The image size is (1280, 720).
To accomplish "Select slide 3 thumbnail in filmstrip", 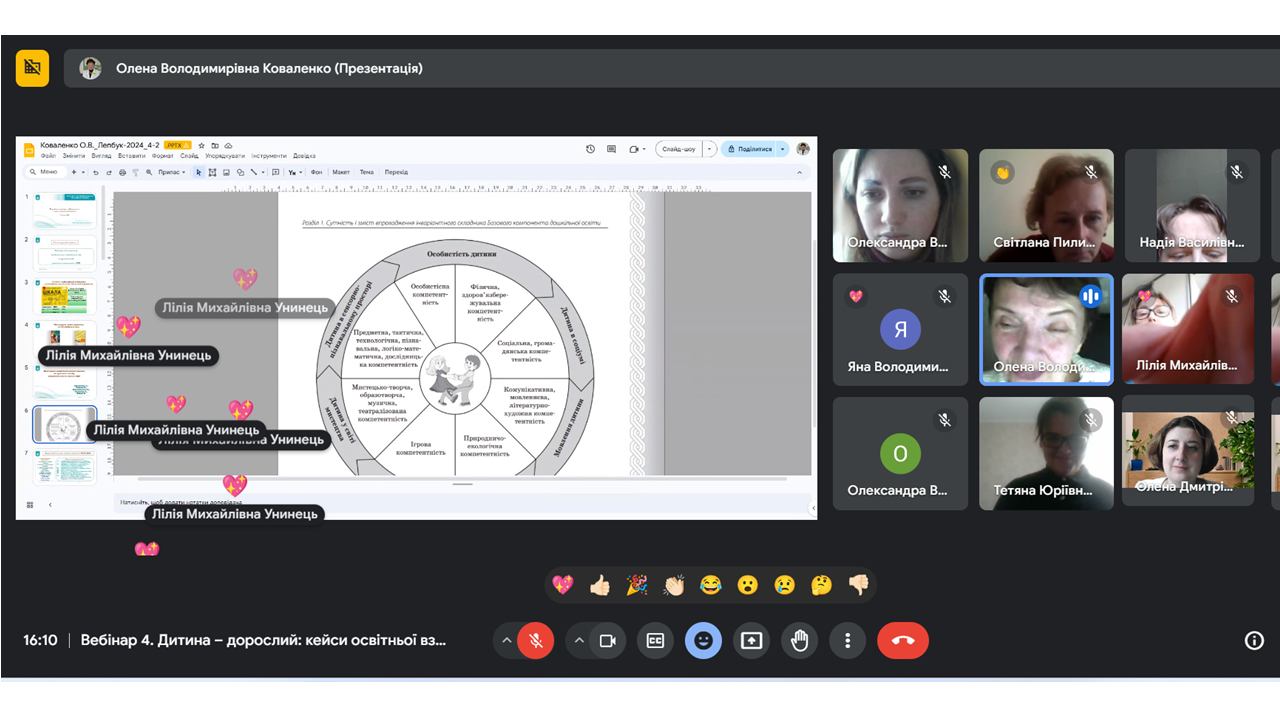I will (x=67, y=297).
